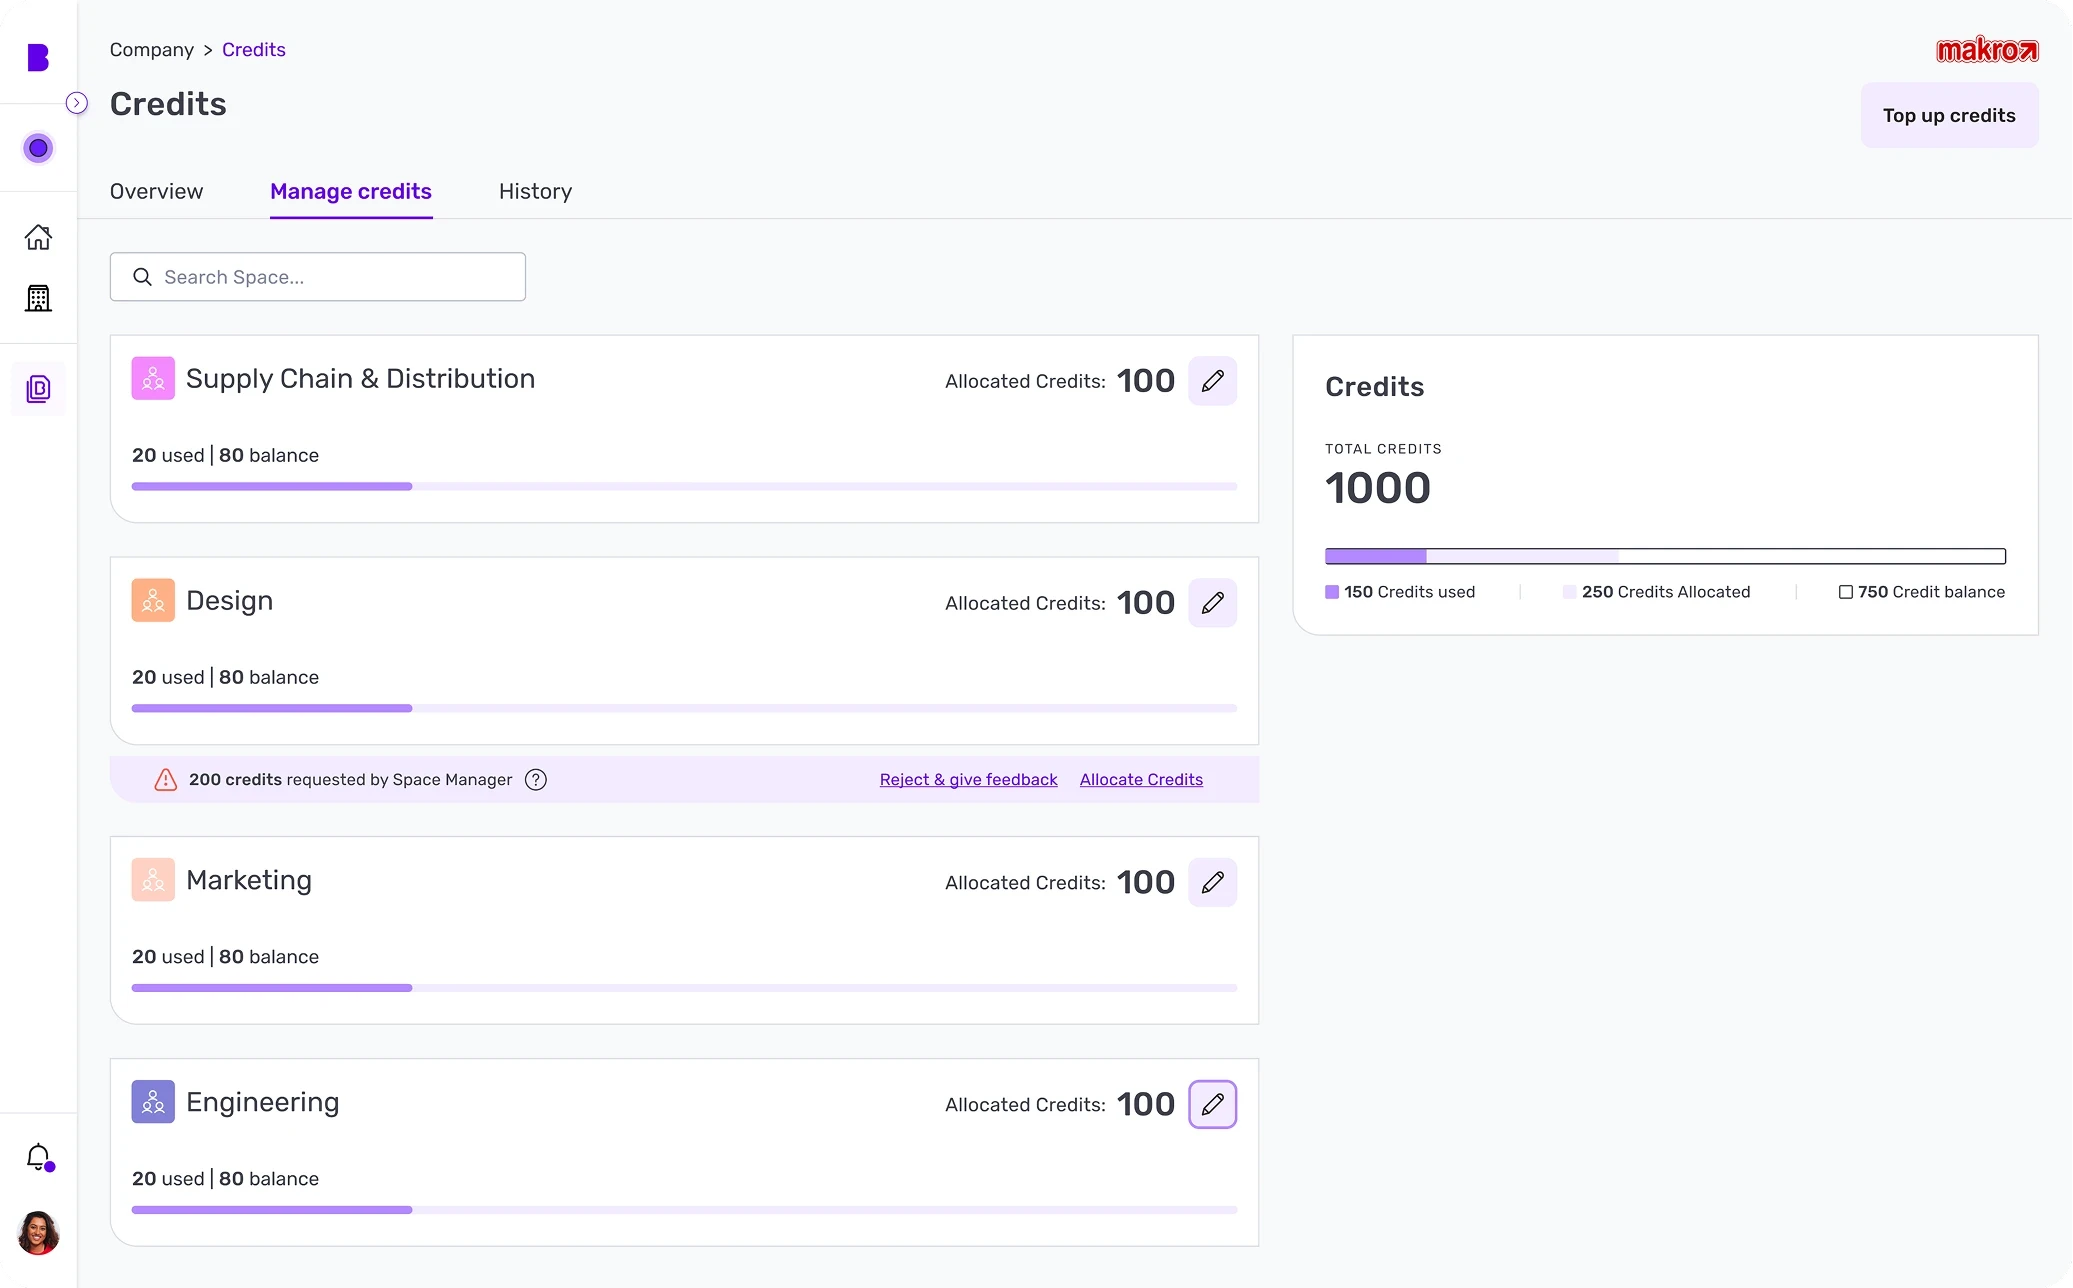Click the Supply Chain & Distribution title
This screenshot has width=2073, height=1288.
click(x=360, y=379)
